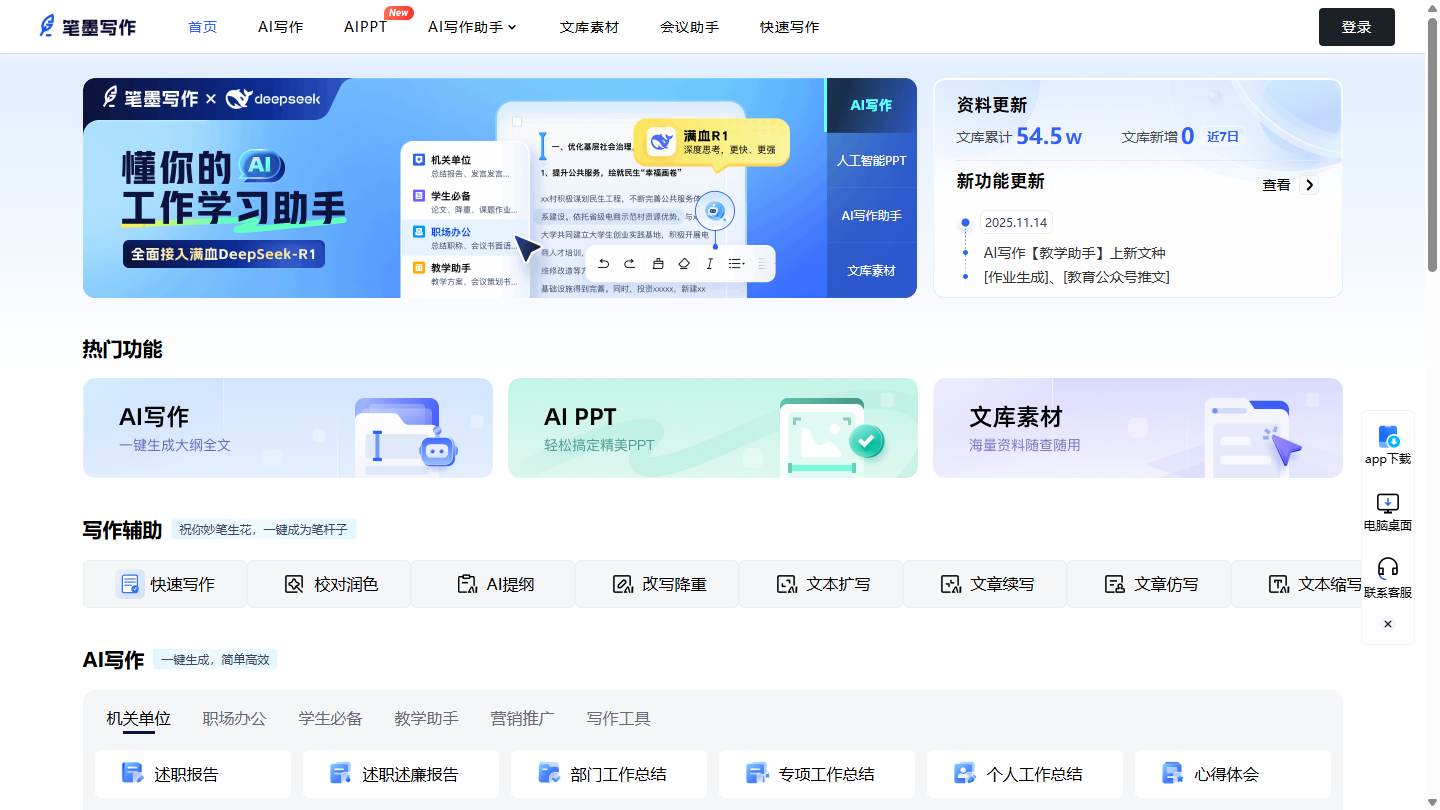Click the 部门工作总结 icon
The height and width of the screenshot is (810, 1440).
(x=549, y=773)
